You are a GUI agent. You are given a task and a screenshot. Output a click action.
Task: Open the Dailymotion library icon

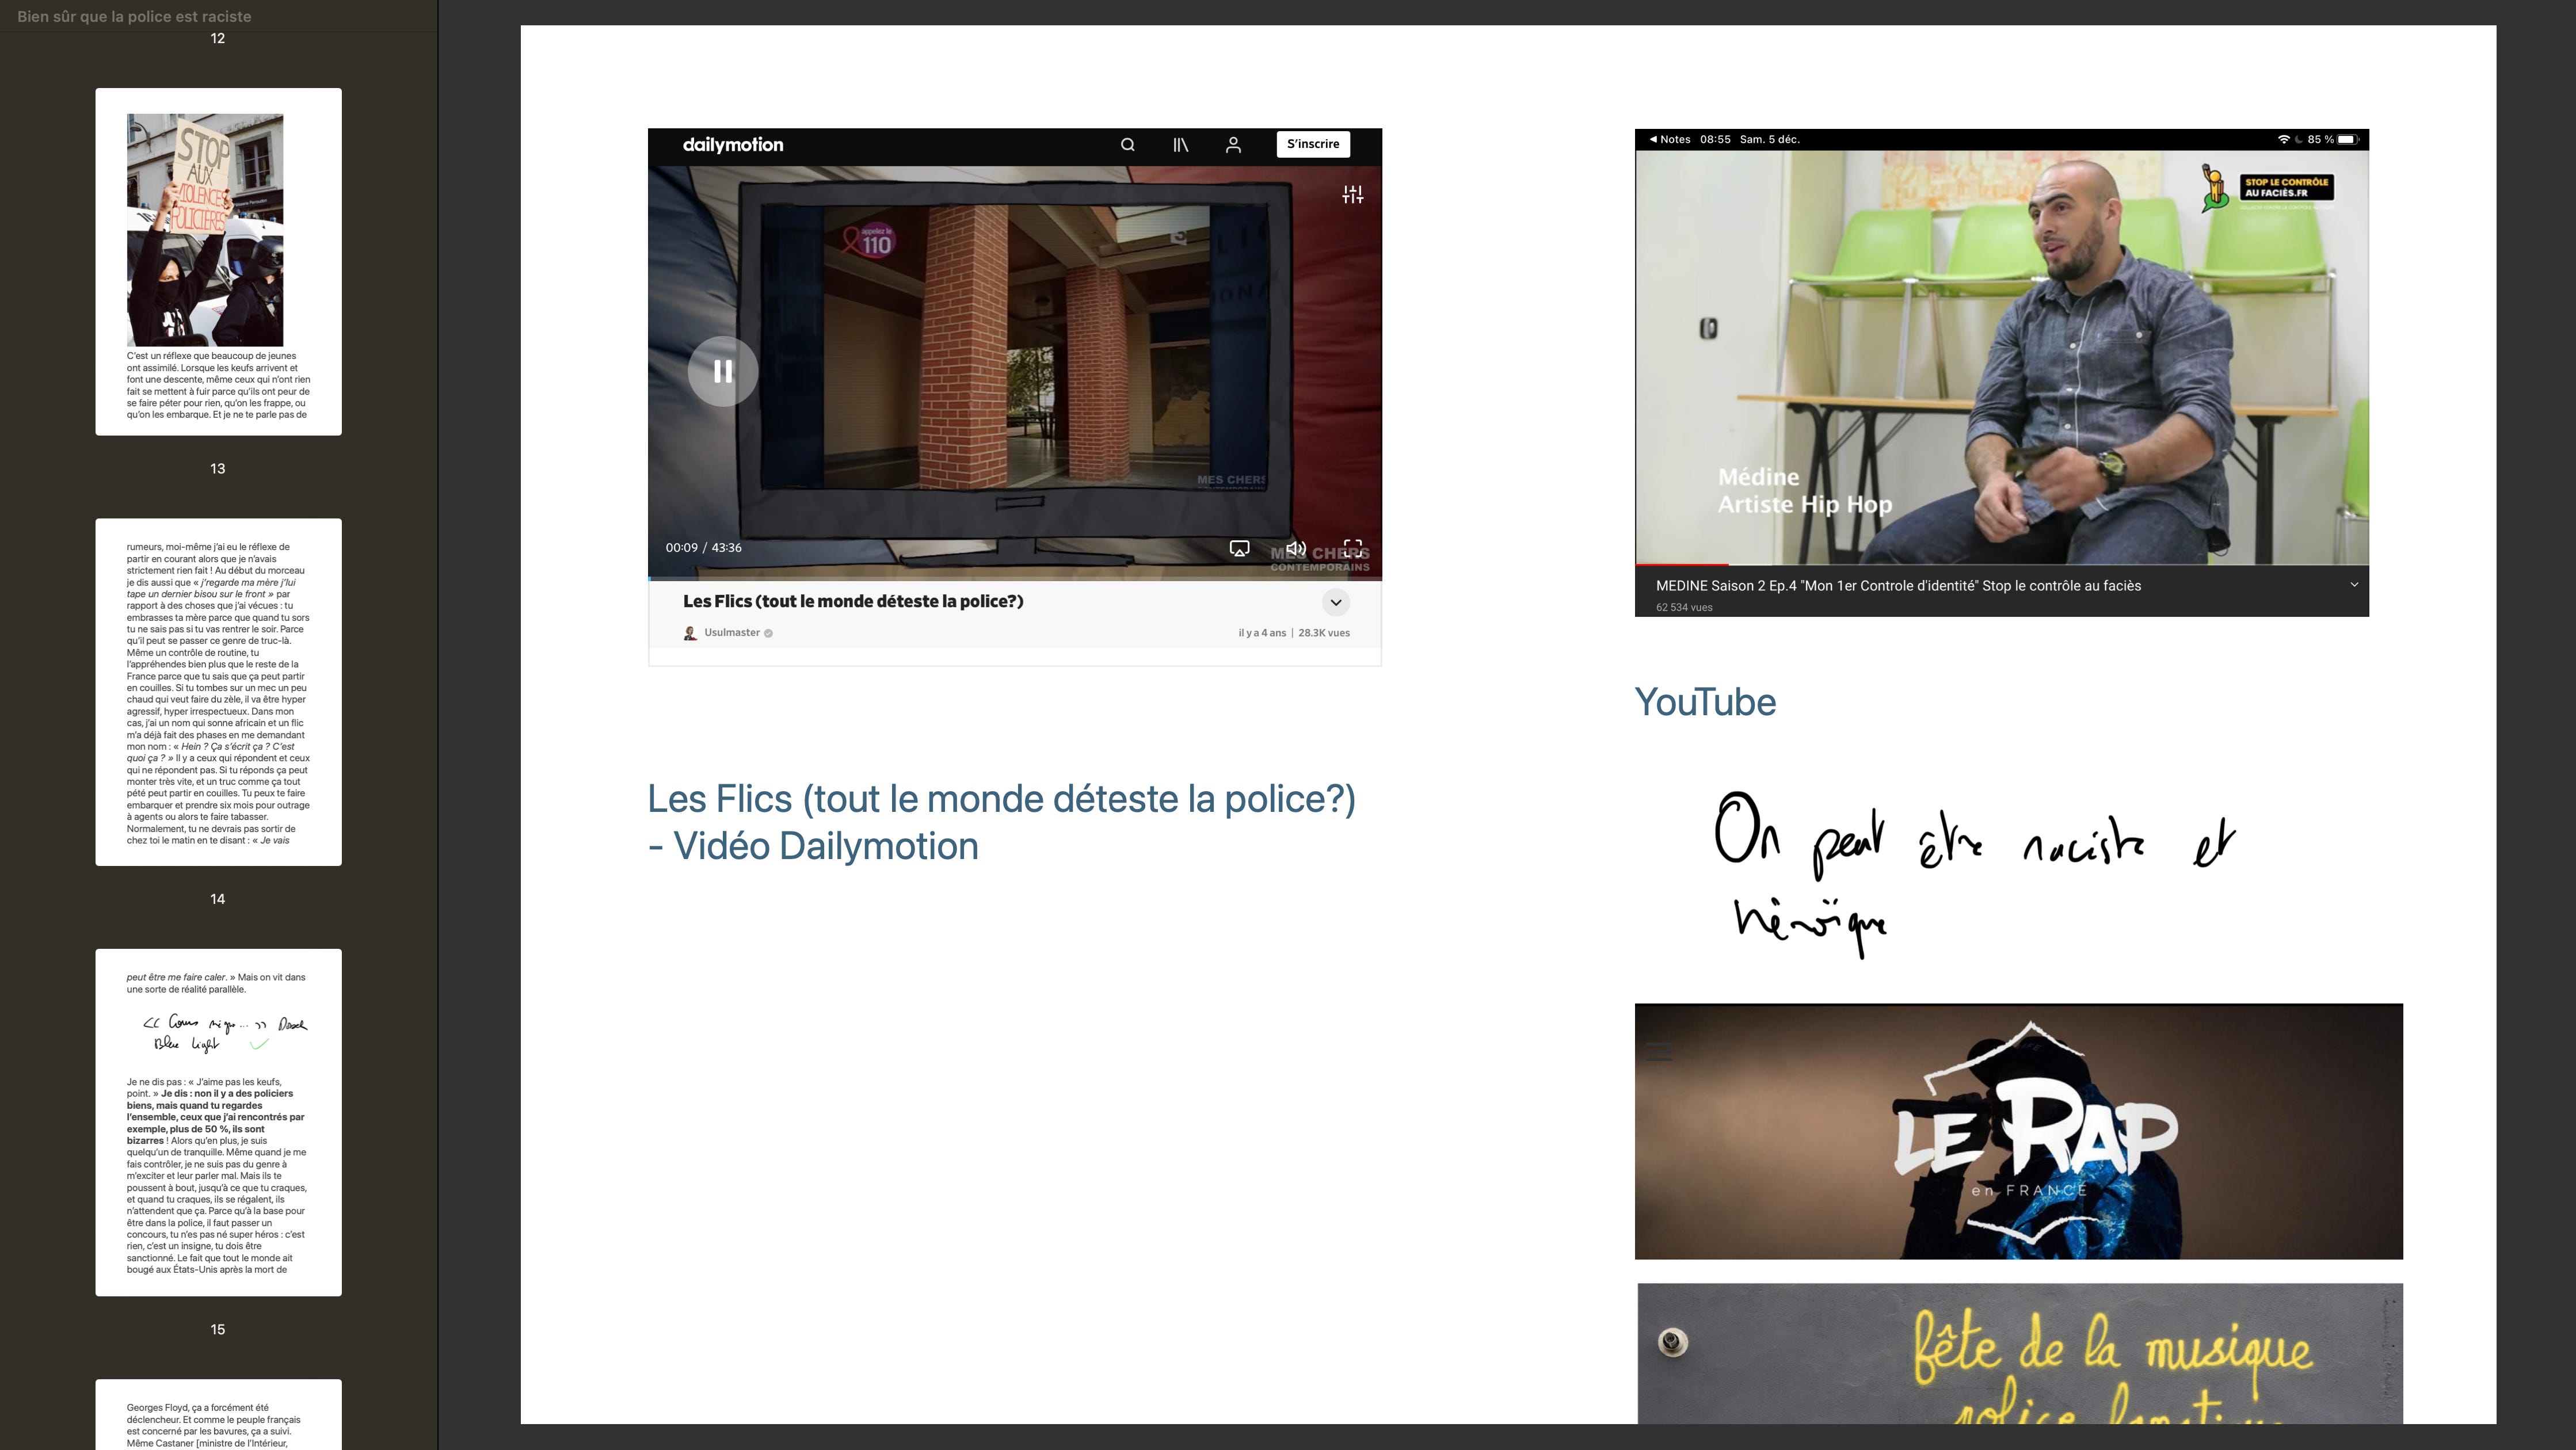coord(1180,145)
